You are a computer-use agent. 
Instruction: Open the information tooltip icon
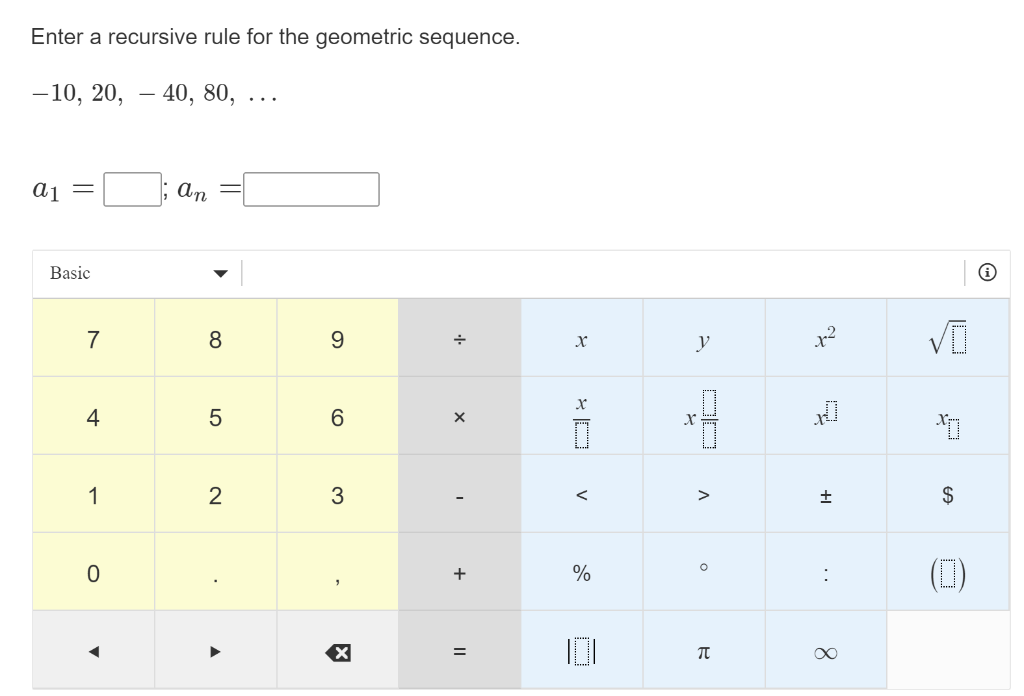click(987, 272)
